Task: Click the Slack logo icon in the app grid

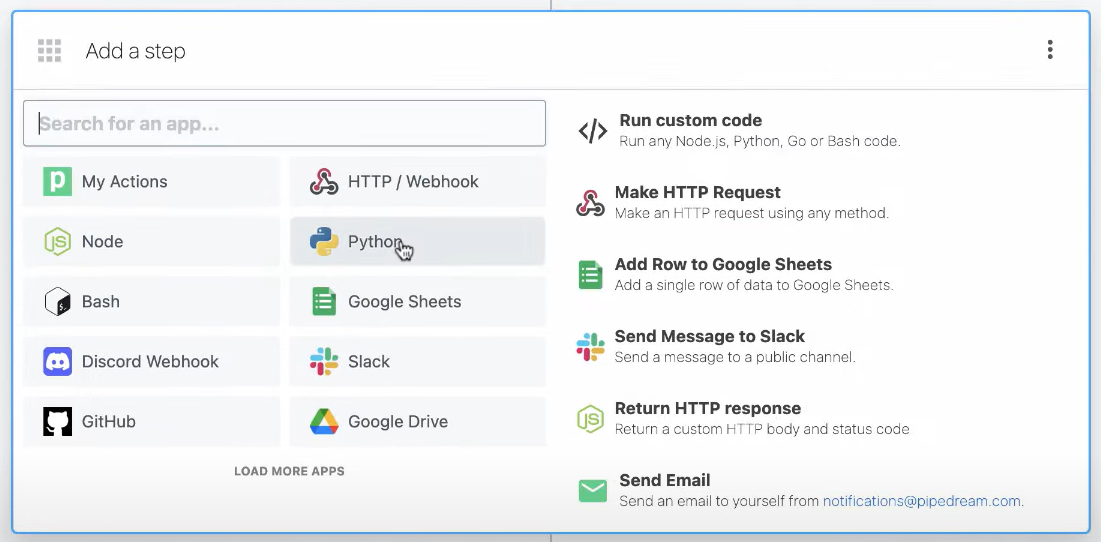Action: tap(324, 362)
